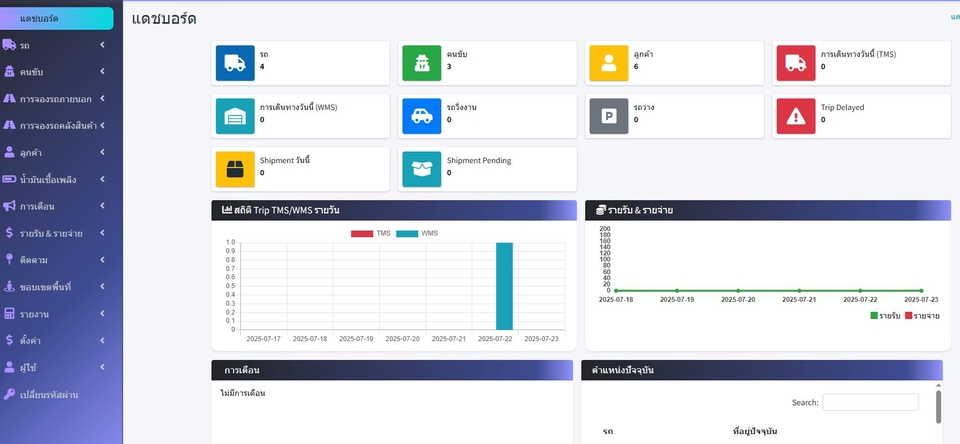This screenshot has width=960, height=444.
Task: Toggle WMS series in chart legend
Action: point(418,233)
